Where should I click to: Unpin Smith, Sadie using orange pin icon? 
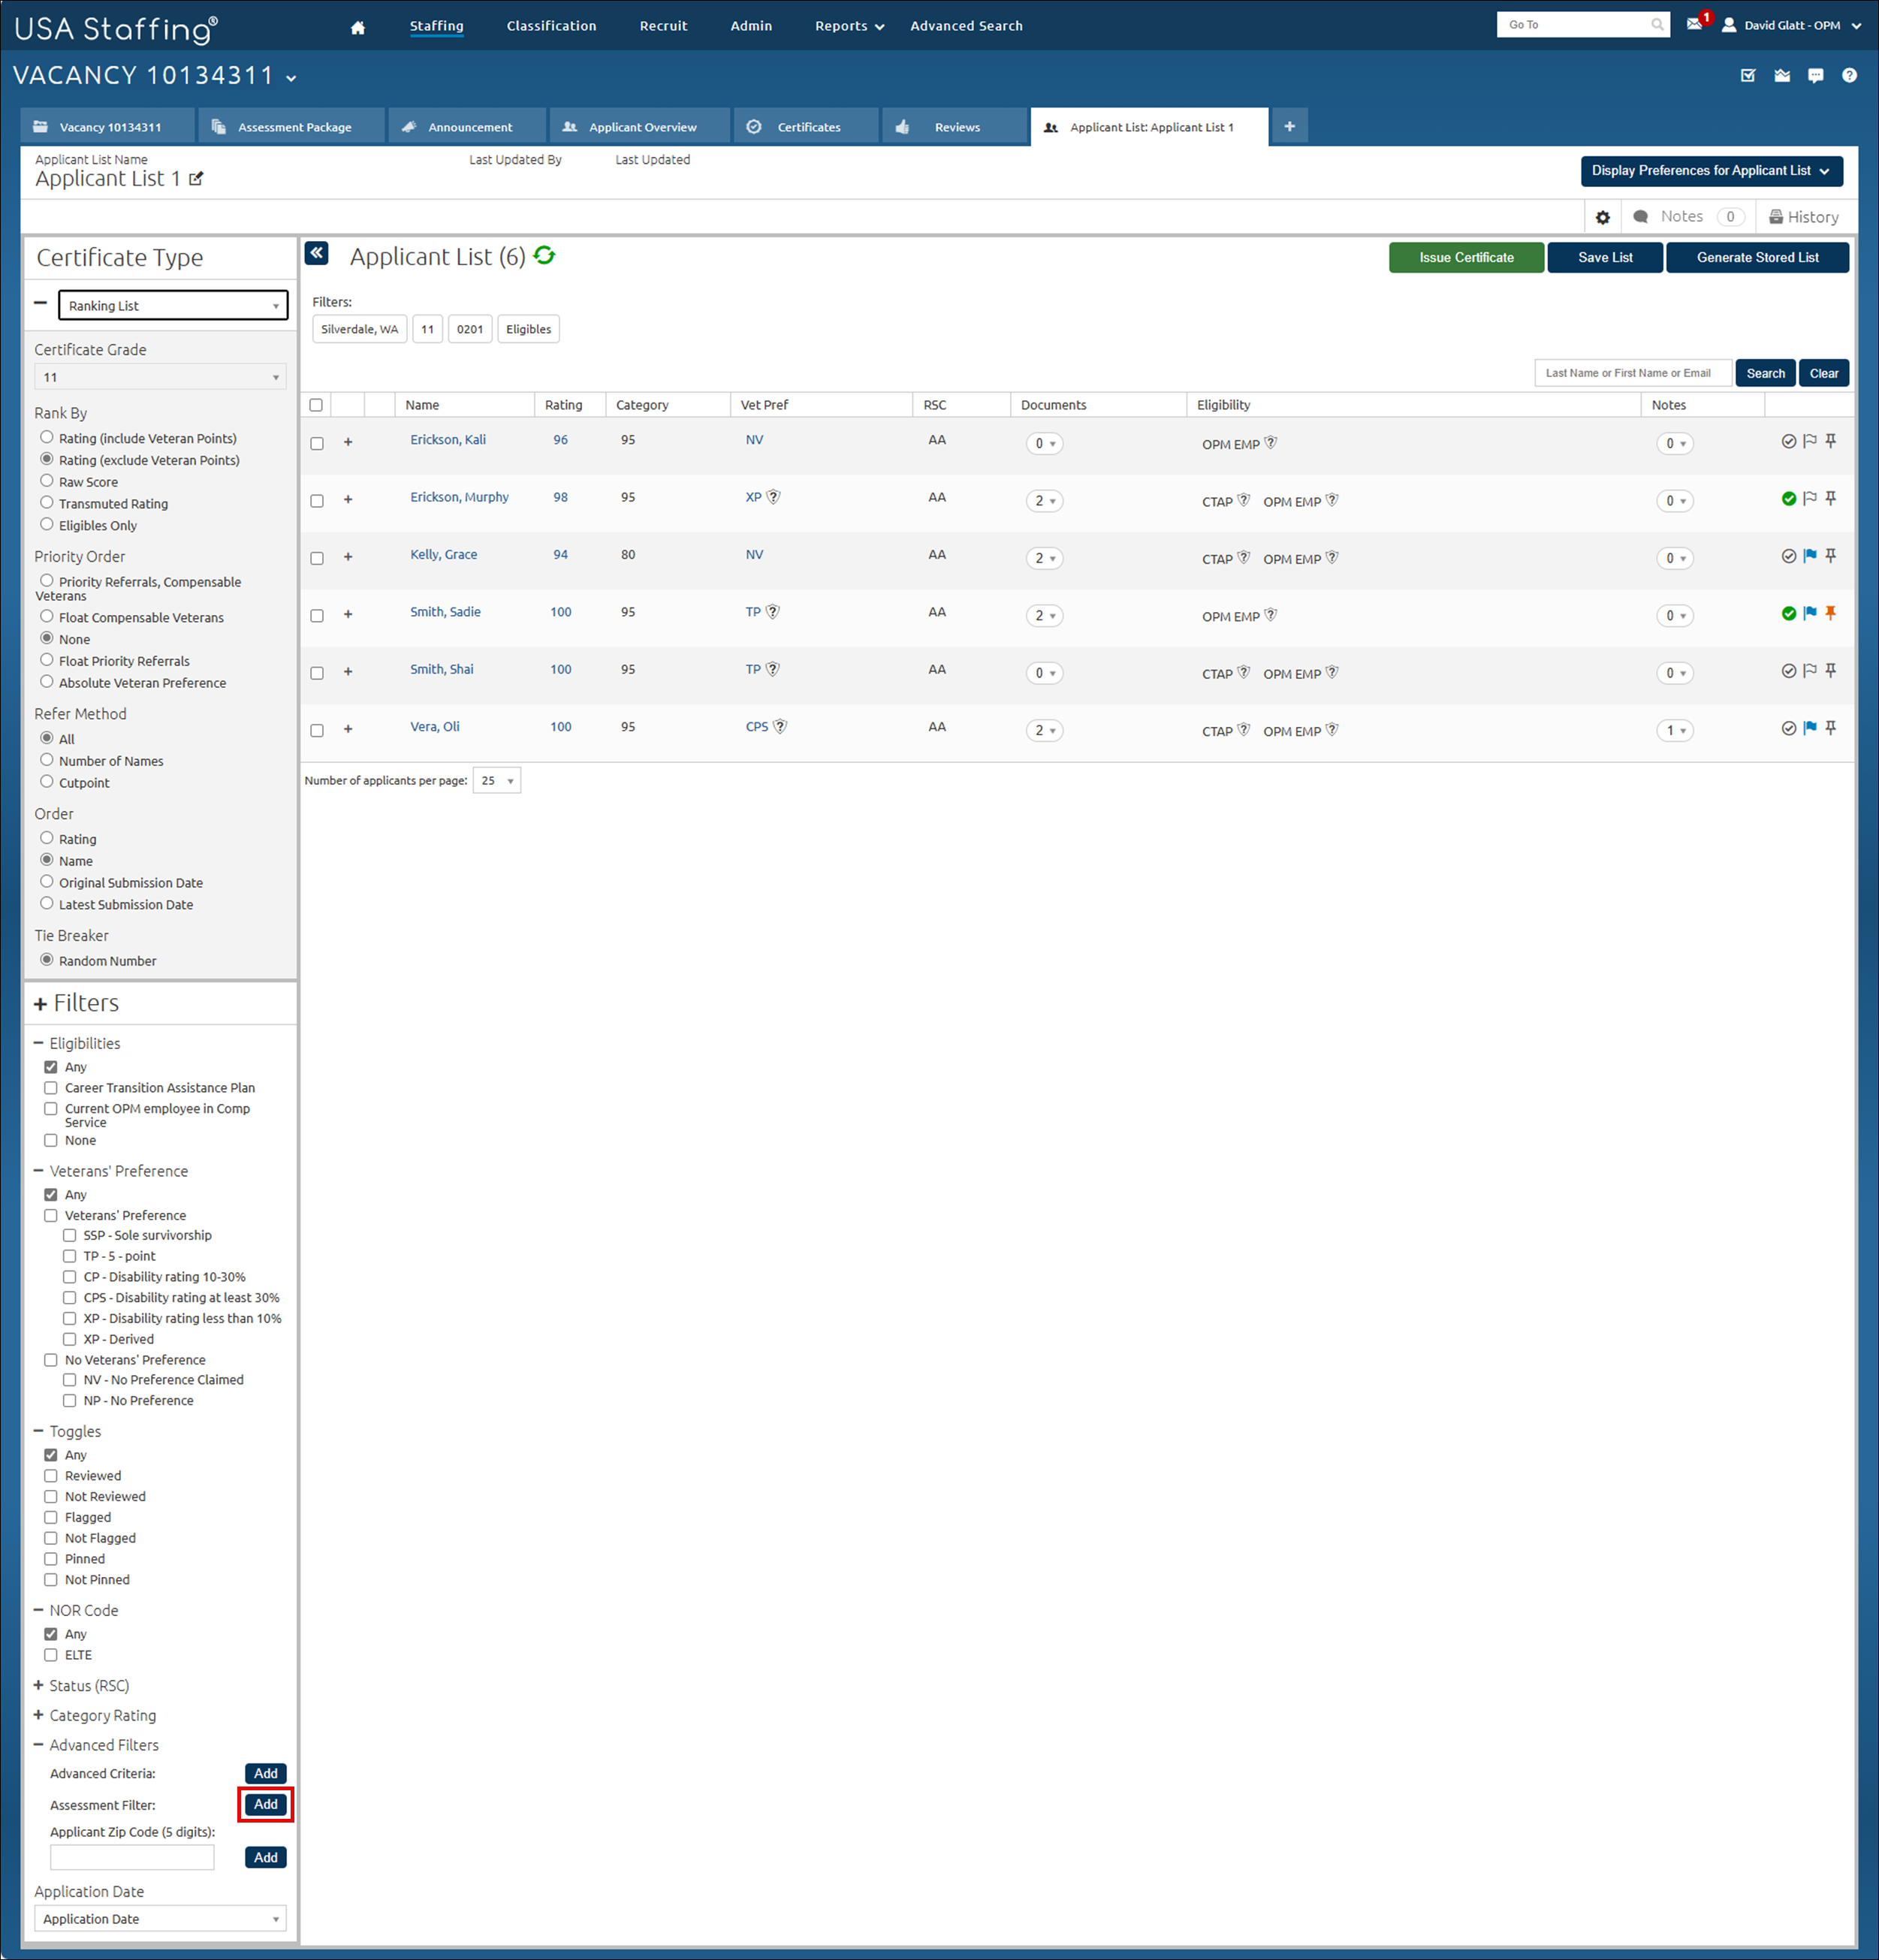point(1830,613)
